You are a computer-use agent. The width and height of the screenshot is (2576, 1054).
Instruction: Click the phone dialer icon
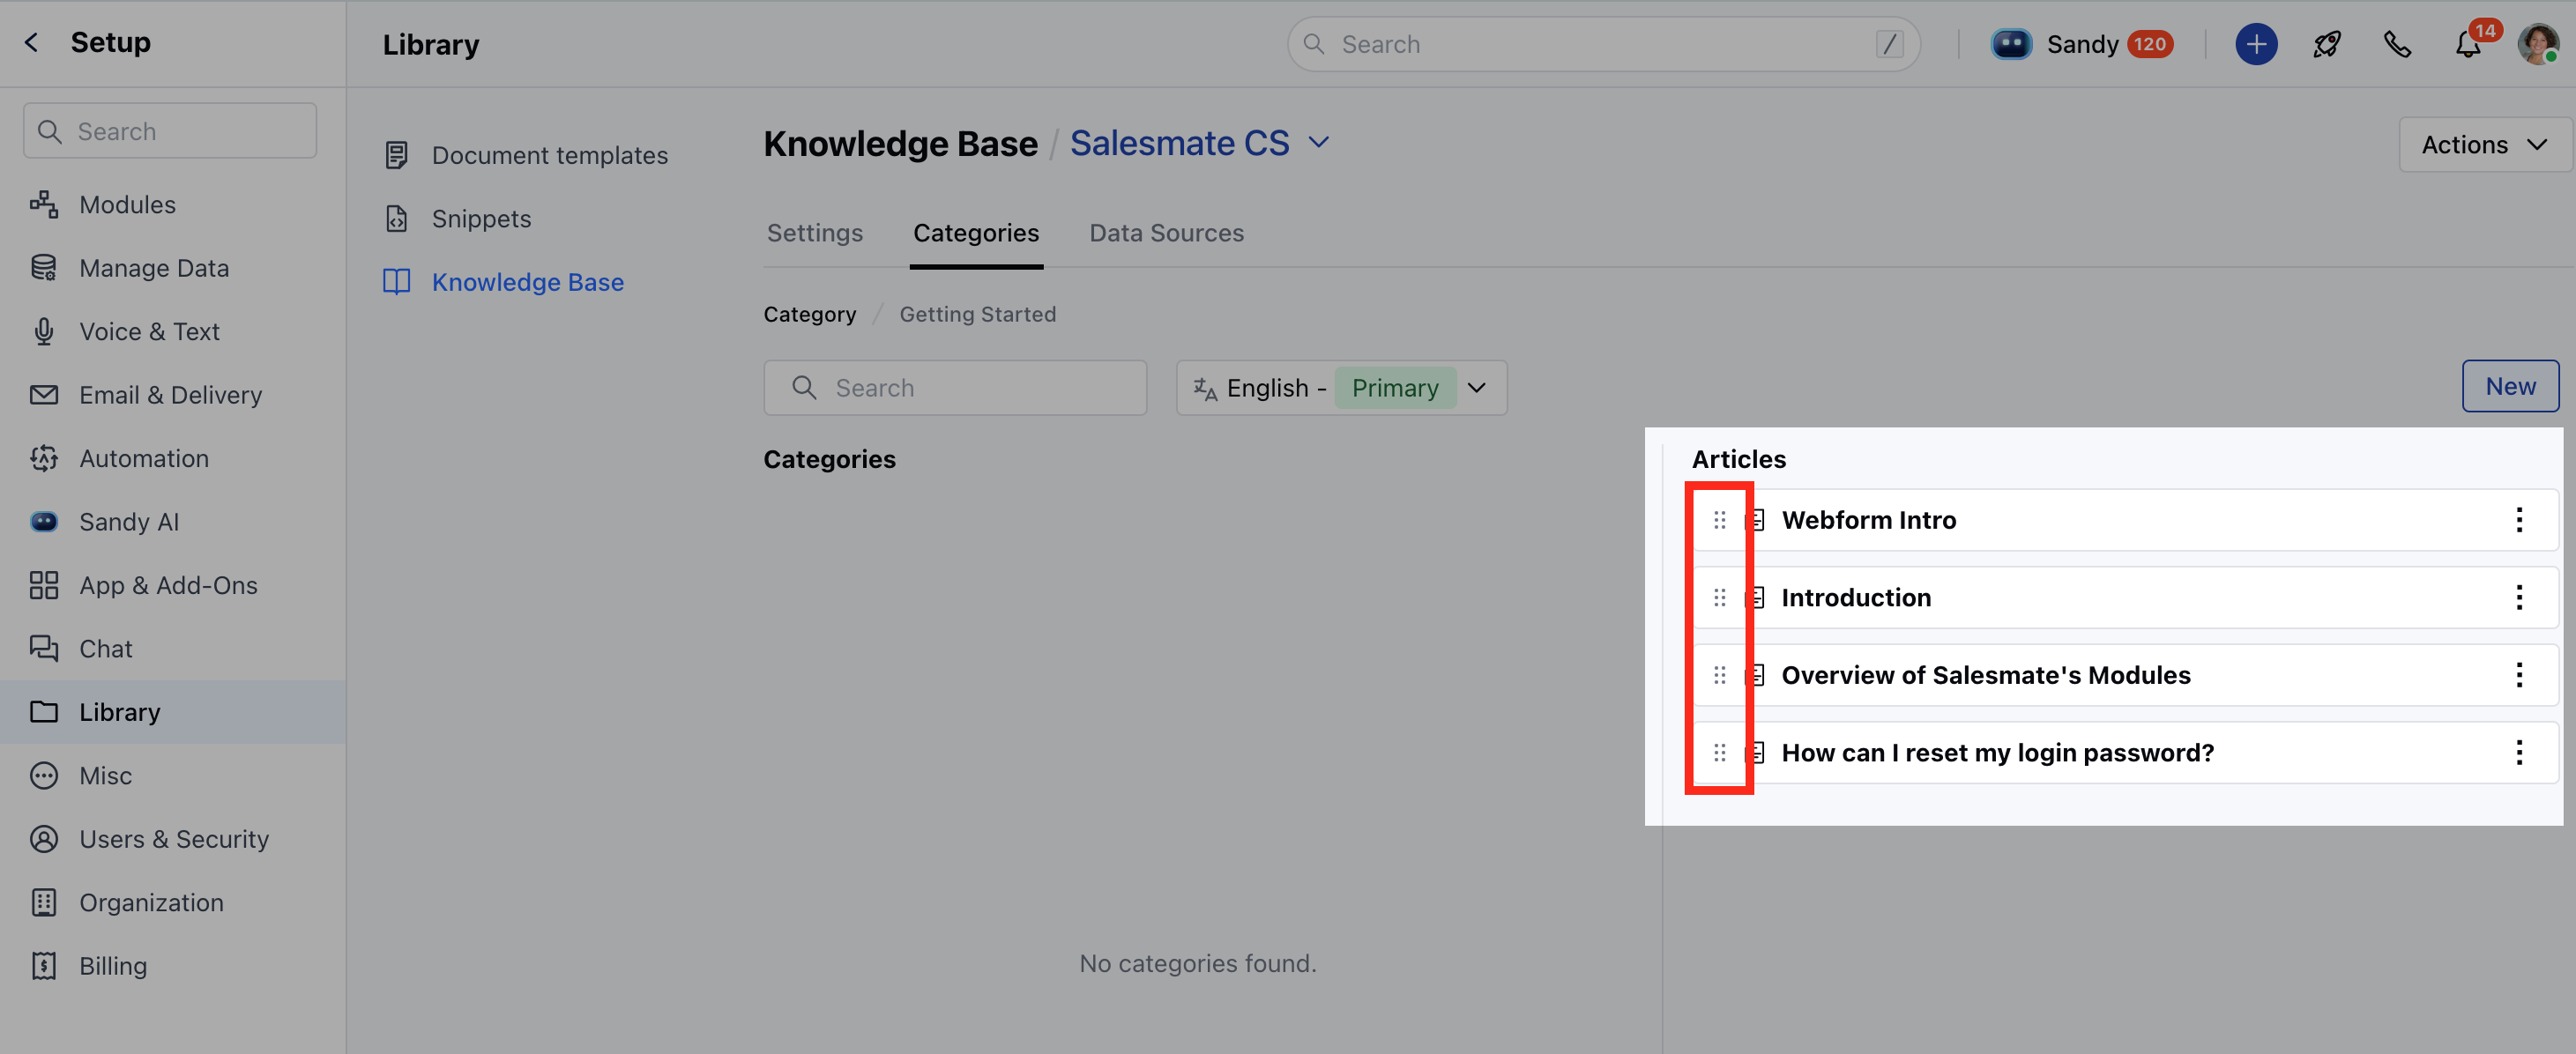[x=2396, y=44]
